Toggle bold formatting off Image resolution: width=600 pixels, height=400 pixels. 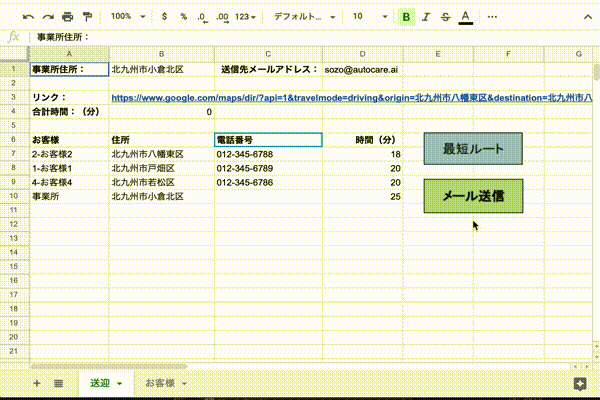click(405, 17)
